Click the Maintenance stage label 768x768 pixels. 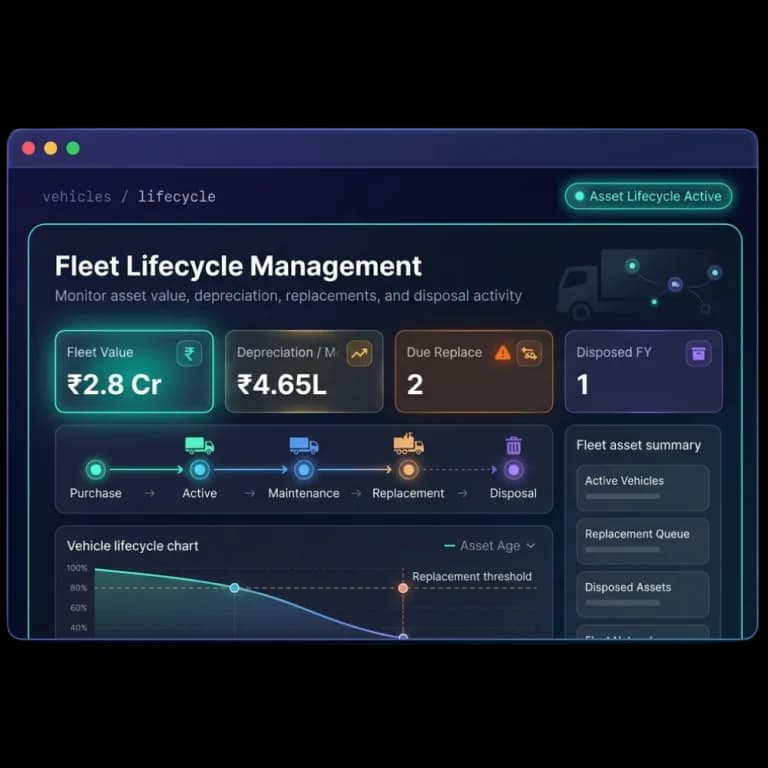point(304,493)
